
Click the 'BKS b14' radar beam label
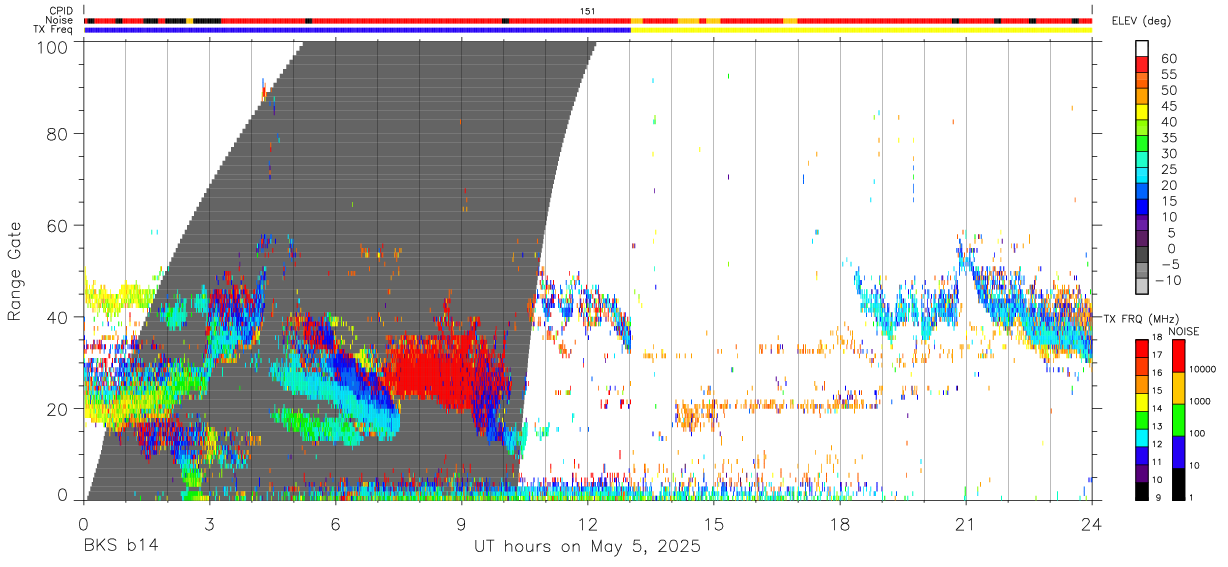[119, 547]
